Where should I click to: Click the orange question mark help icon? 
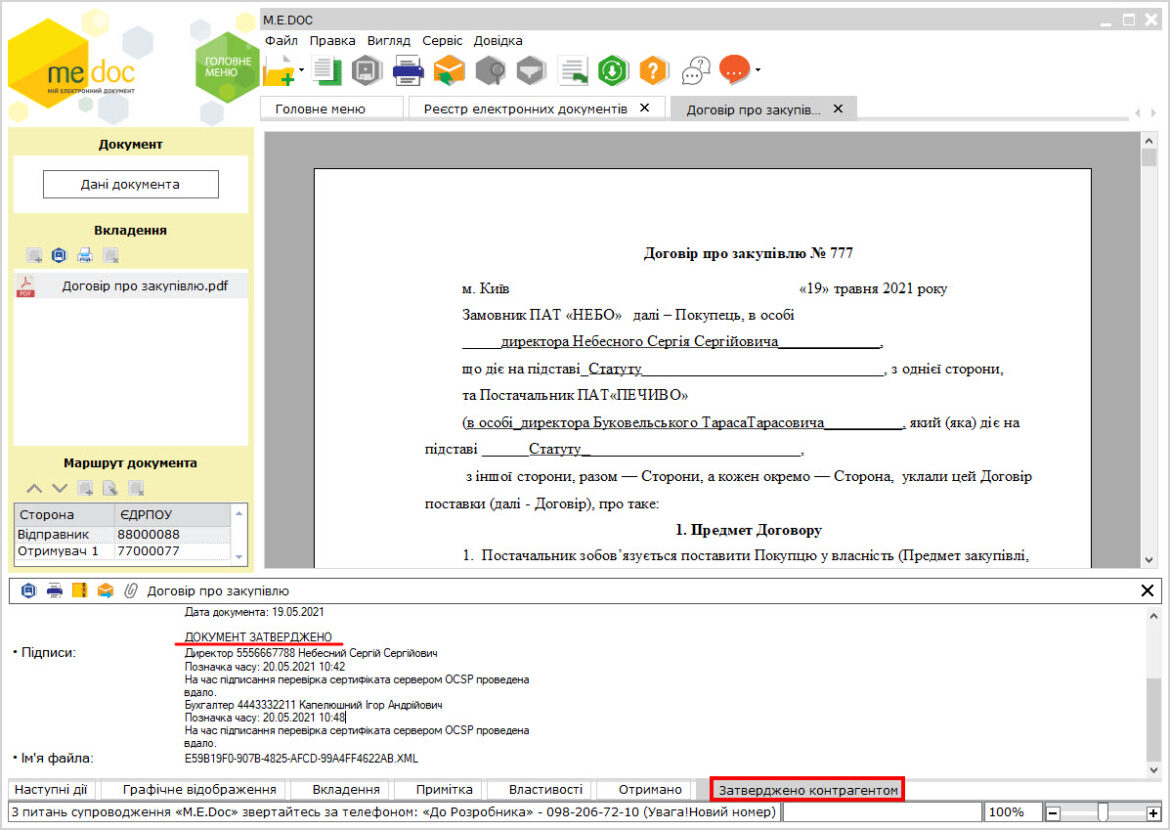pyautogui.click(x=653, y=71)
